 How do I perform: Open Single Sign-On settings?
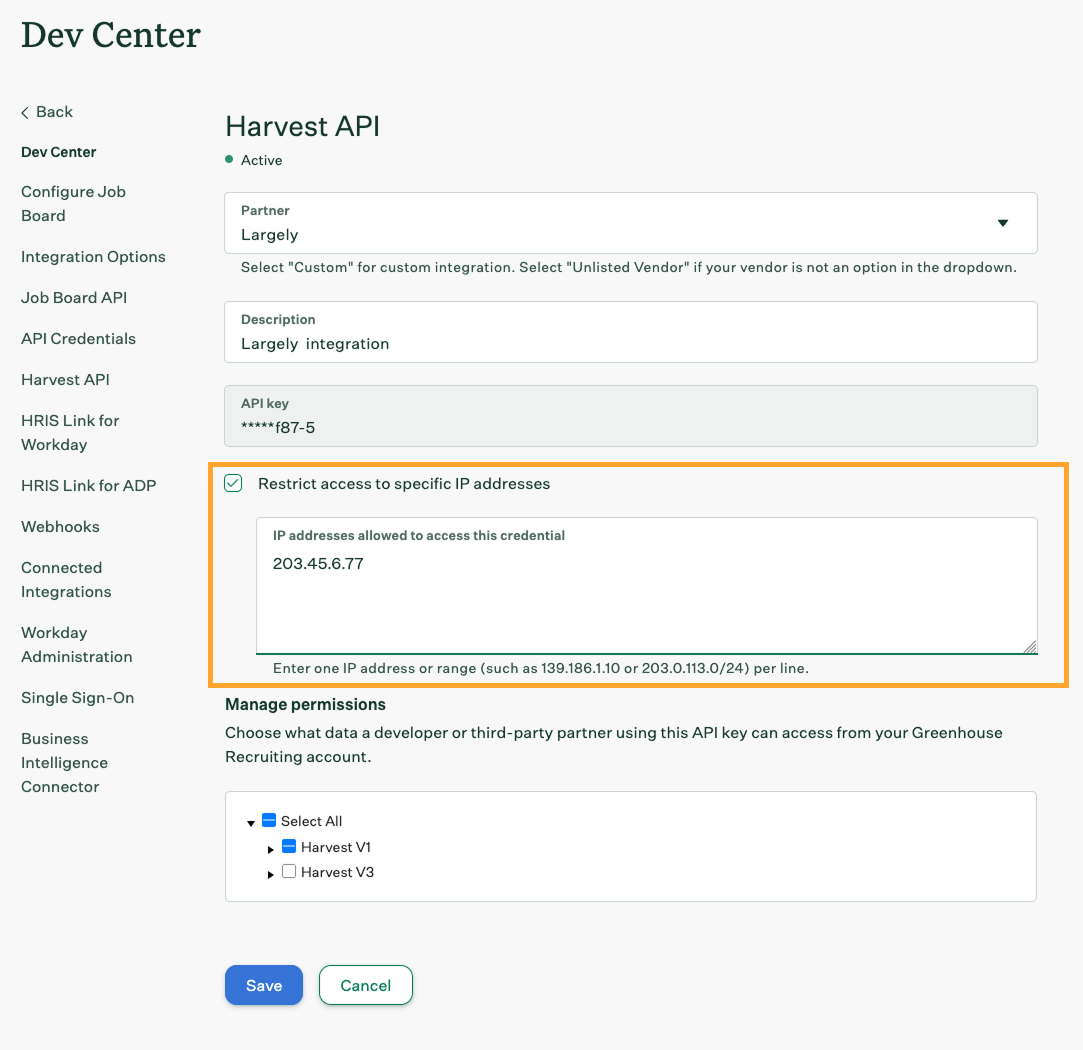77,698
